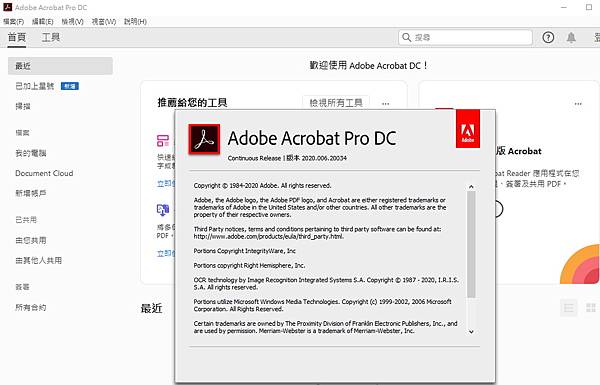This screenshot has width=600, height=385.
Task: Select 所有合約 in the sidebar
Action: [31, 307]
